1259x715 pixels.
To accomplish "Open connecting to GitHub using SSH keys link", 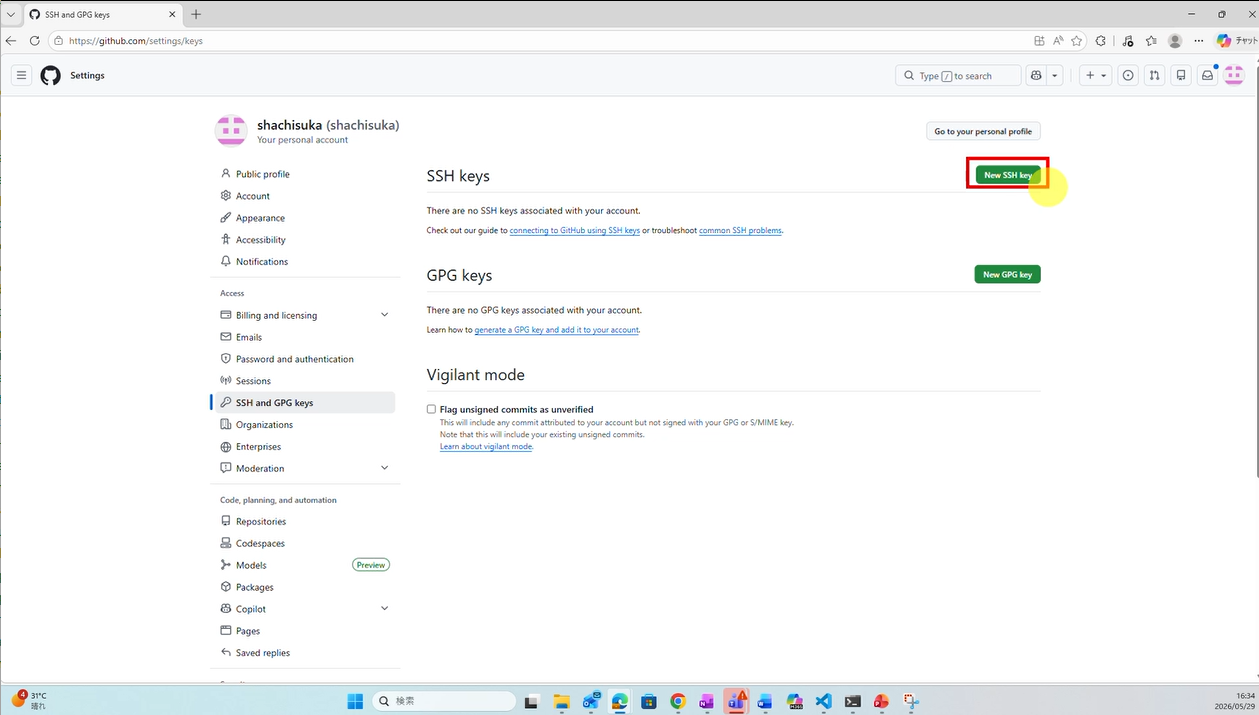I will click(575, 230).
